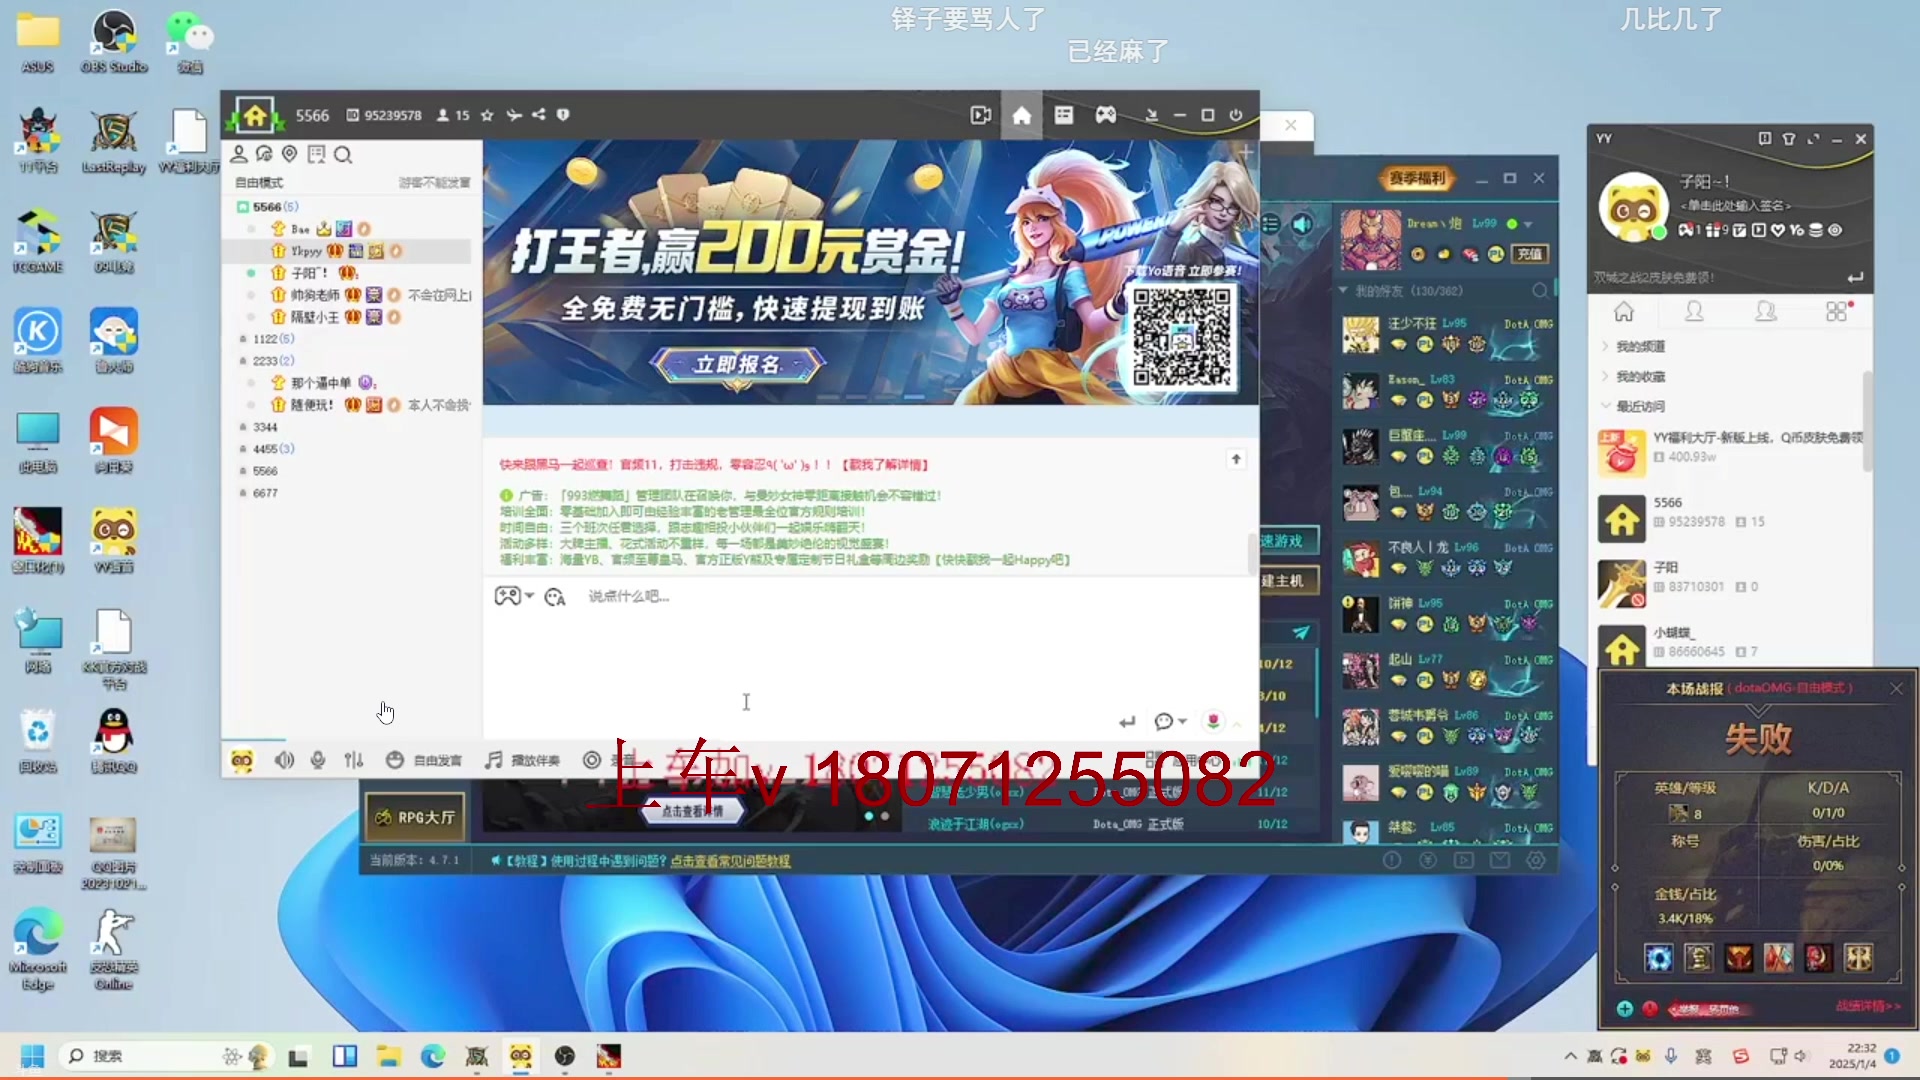
Task: Click the flower gift icon in chat area
Action: pos(1213,721)
